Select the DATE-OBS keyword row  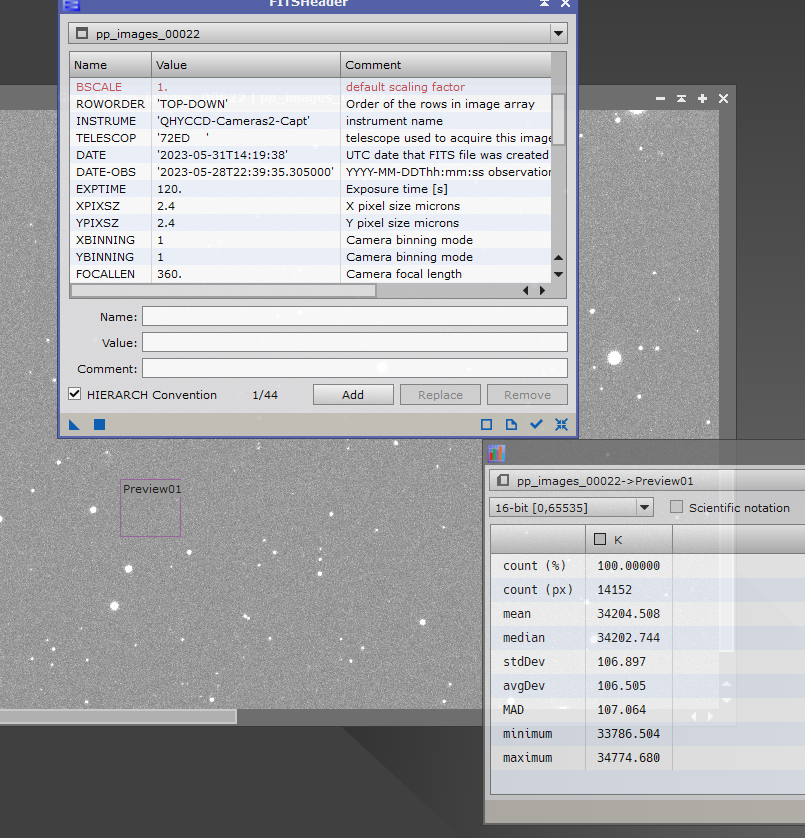click(311, 172)
